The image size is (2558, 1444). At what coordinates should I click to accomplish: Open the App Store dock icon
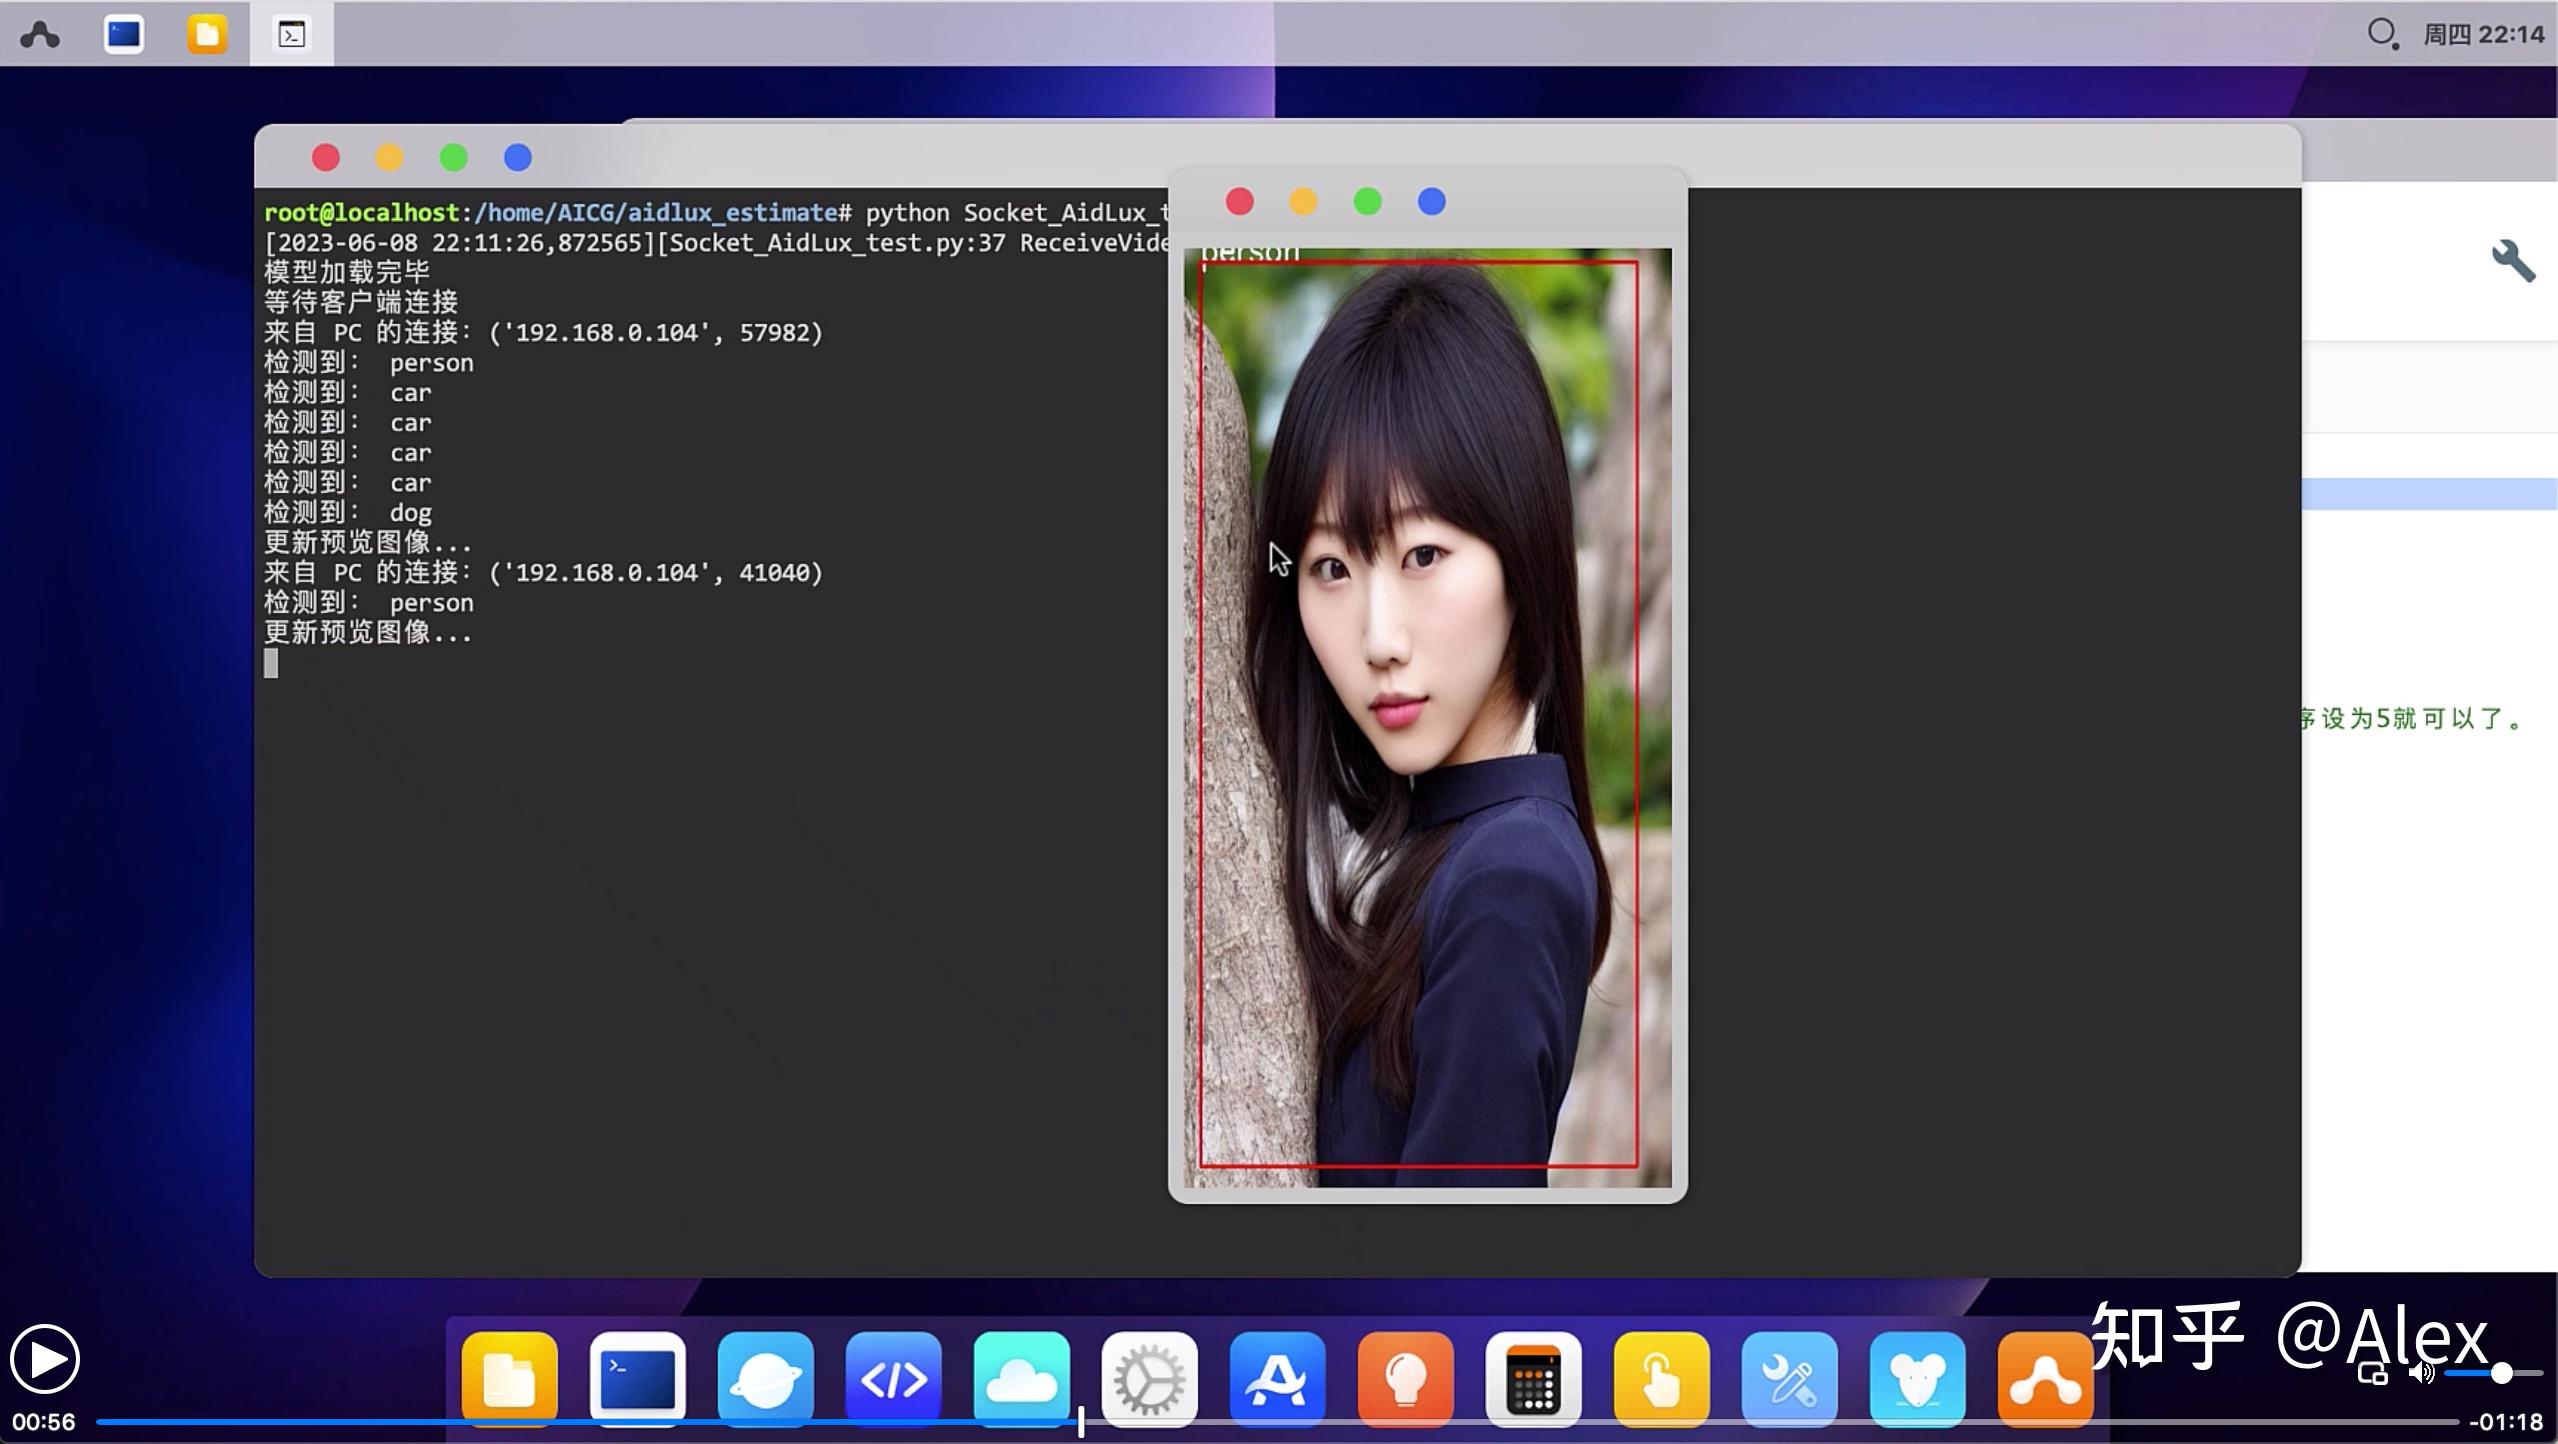tap(1277, 1378)
